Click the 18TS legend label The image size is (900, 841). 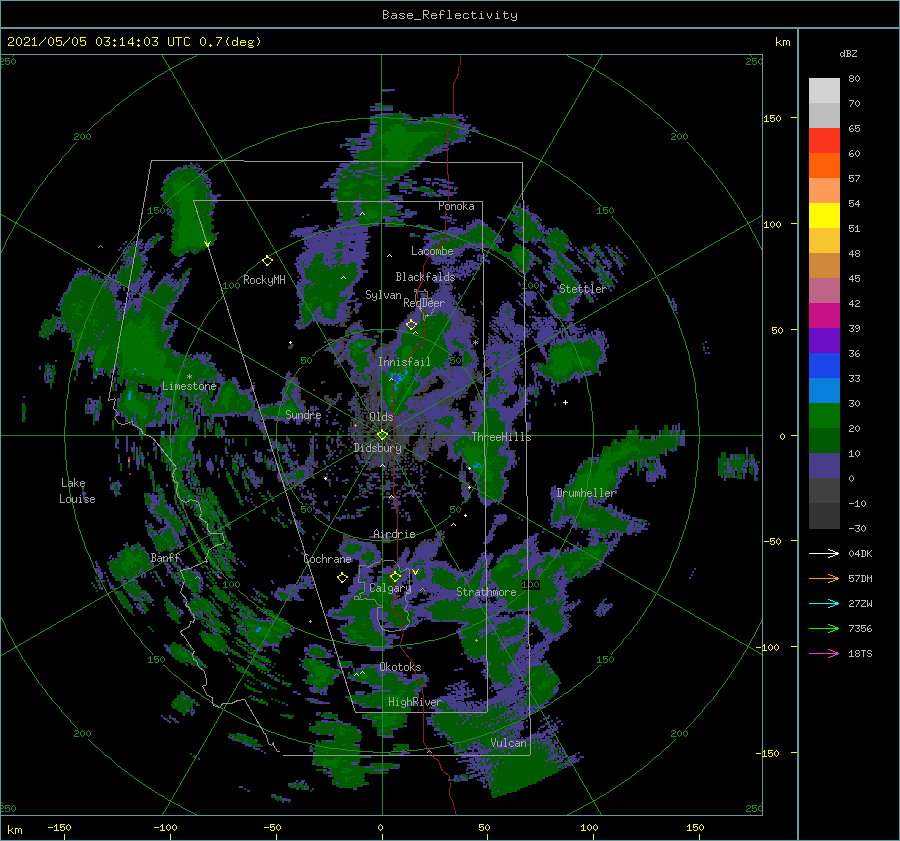[x=860, y=653]
